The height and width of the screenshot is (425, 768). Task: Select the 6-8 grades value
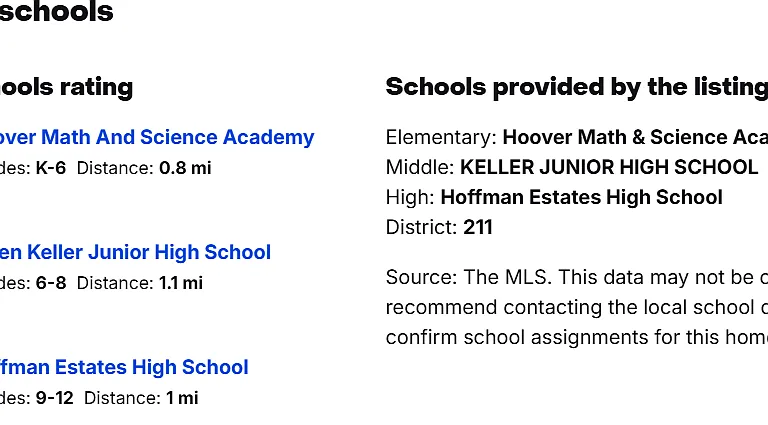click(50, 283)
